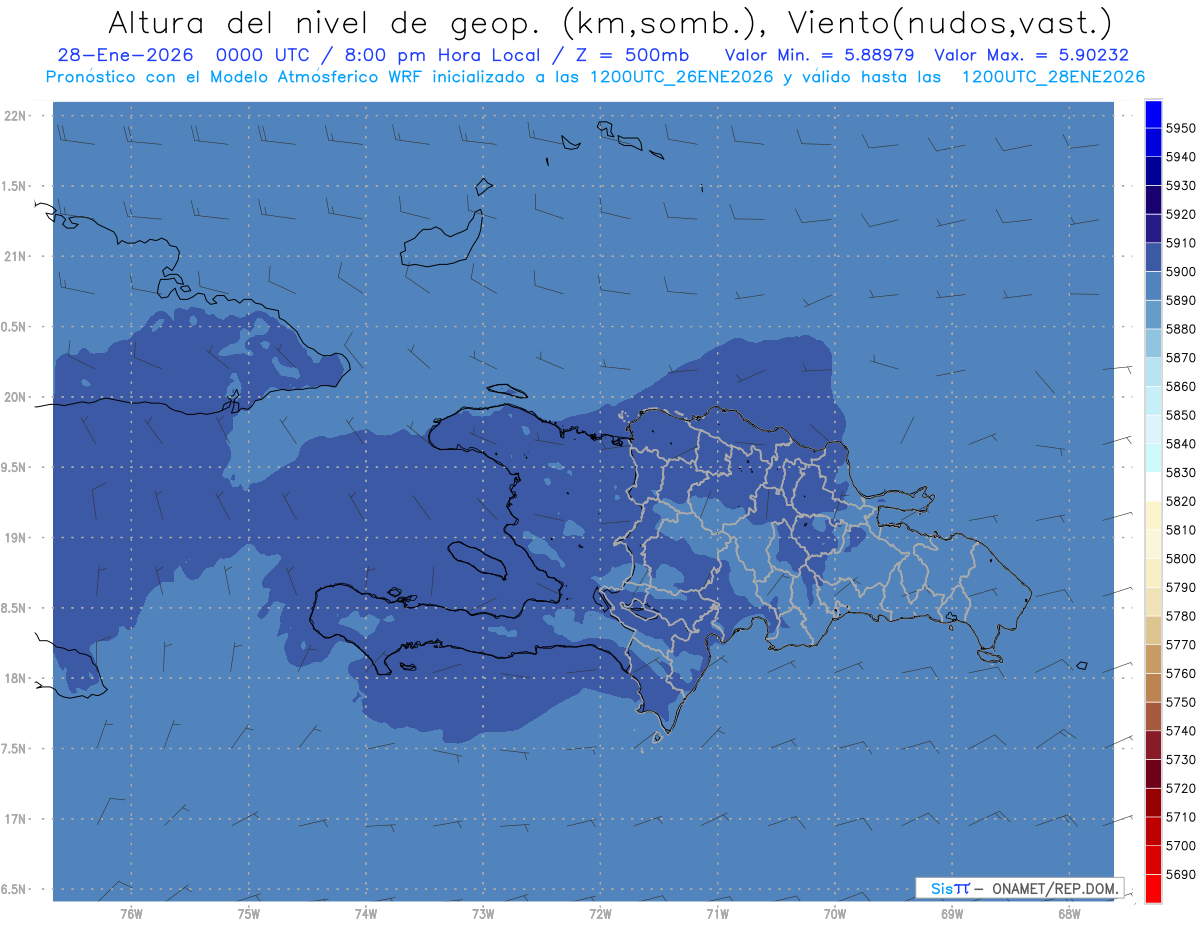The width and height of the screenshot is (1200, 927).
Task: Click the '1.5N' latitude label
Action: pos(14,186)
